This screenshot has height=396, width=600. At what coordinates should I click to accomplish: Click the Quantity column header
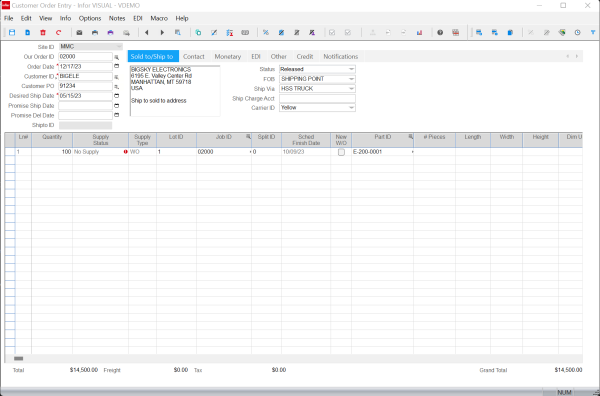52,140
